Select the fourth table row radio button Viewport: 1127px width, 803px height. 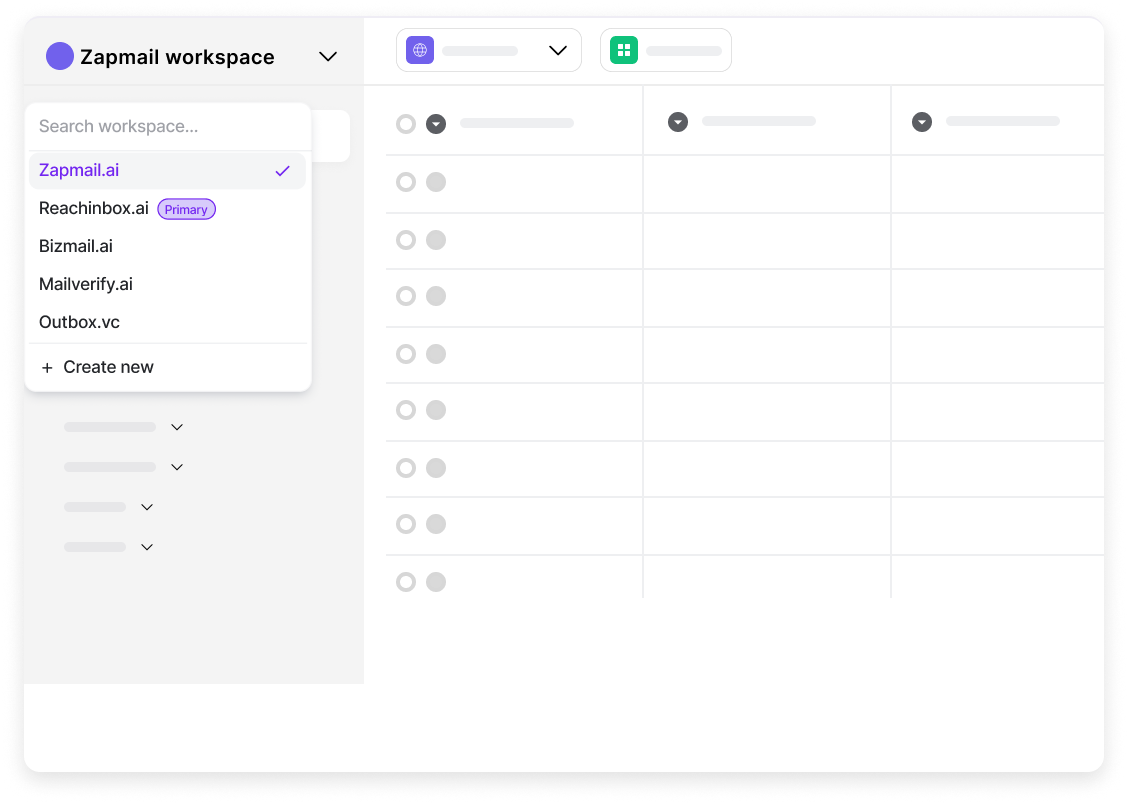pos(406,354)
